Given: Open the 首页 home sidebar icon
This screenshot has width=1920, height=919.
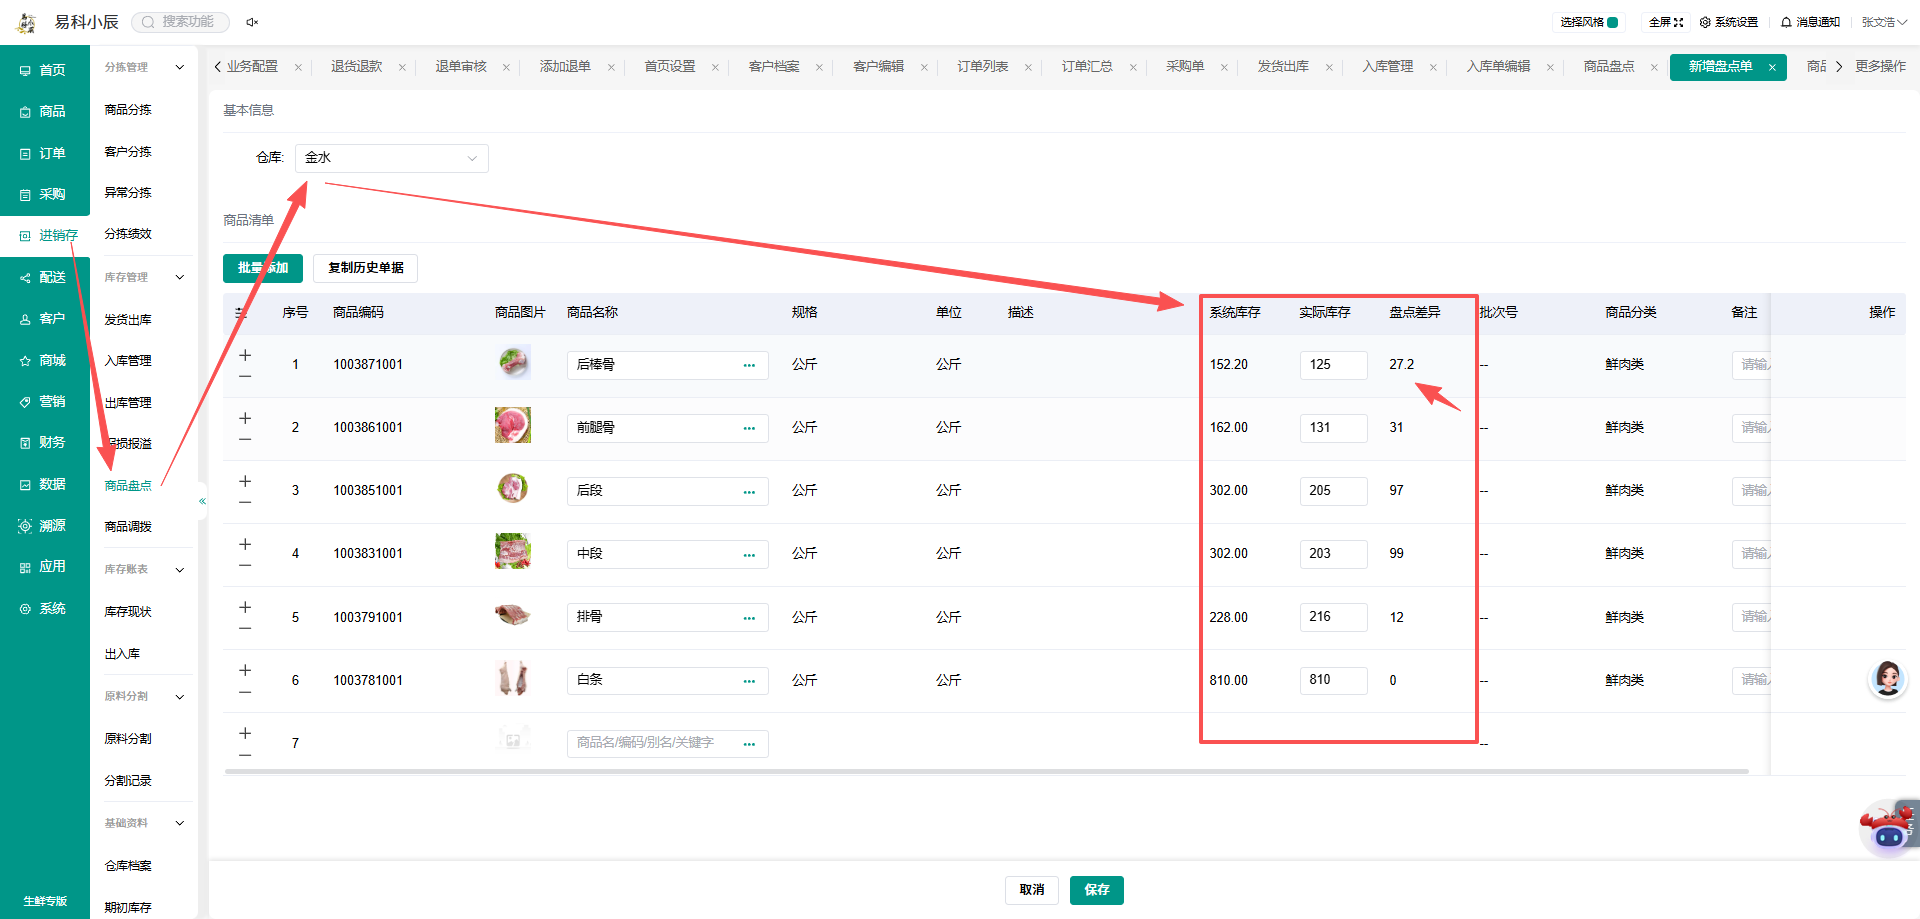Looking at the screenshot, I should 44,70.
